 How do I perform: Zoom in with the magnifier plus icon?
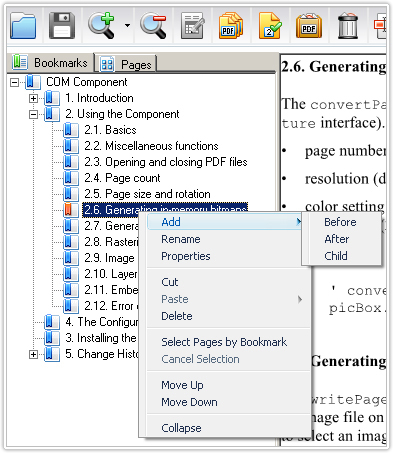click(102, 25)
